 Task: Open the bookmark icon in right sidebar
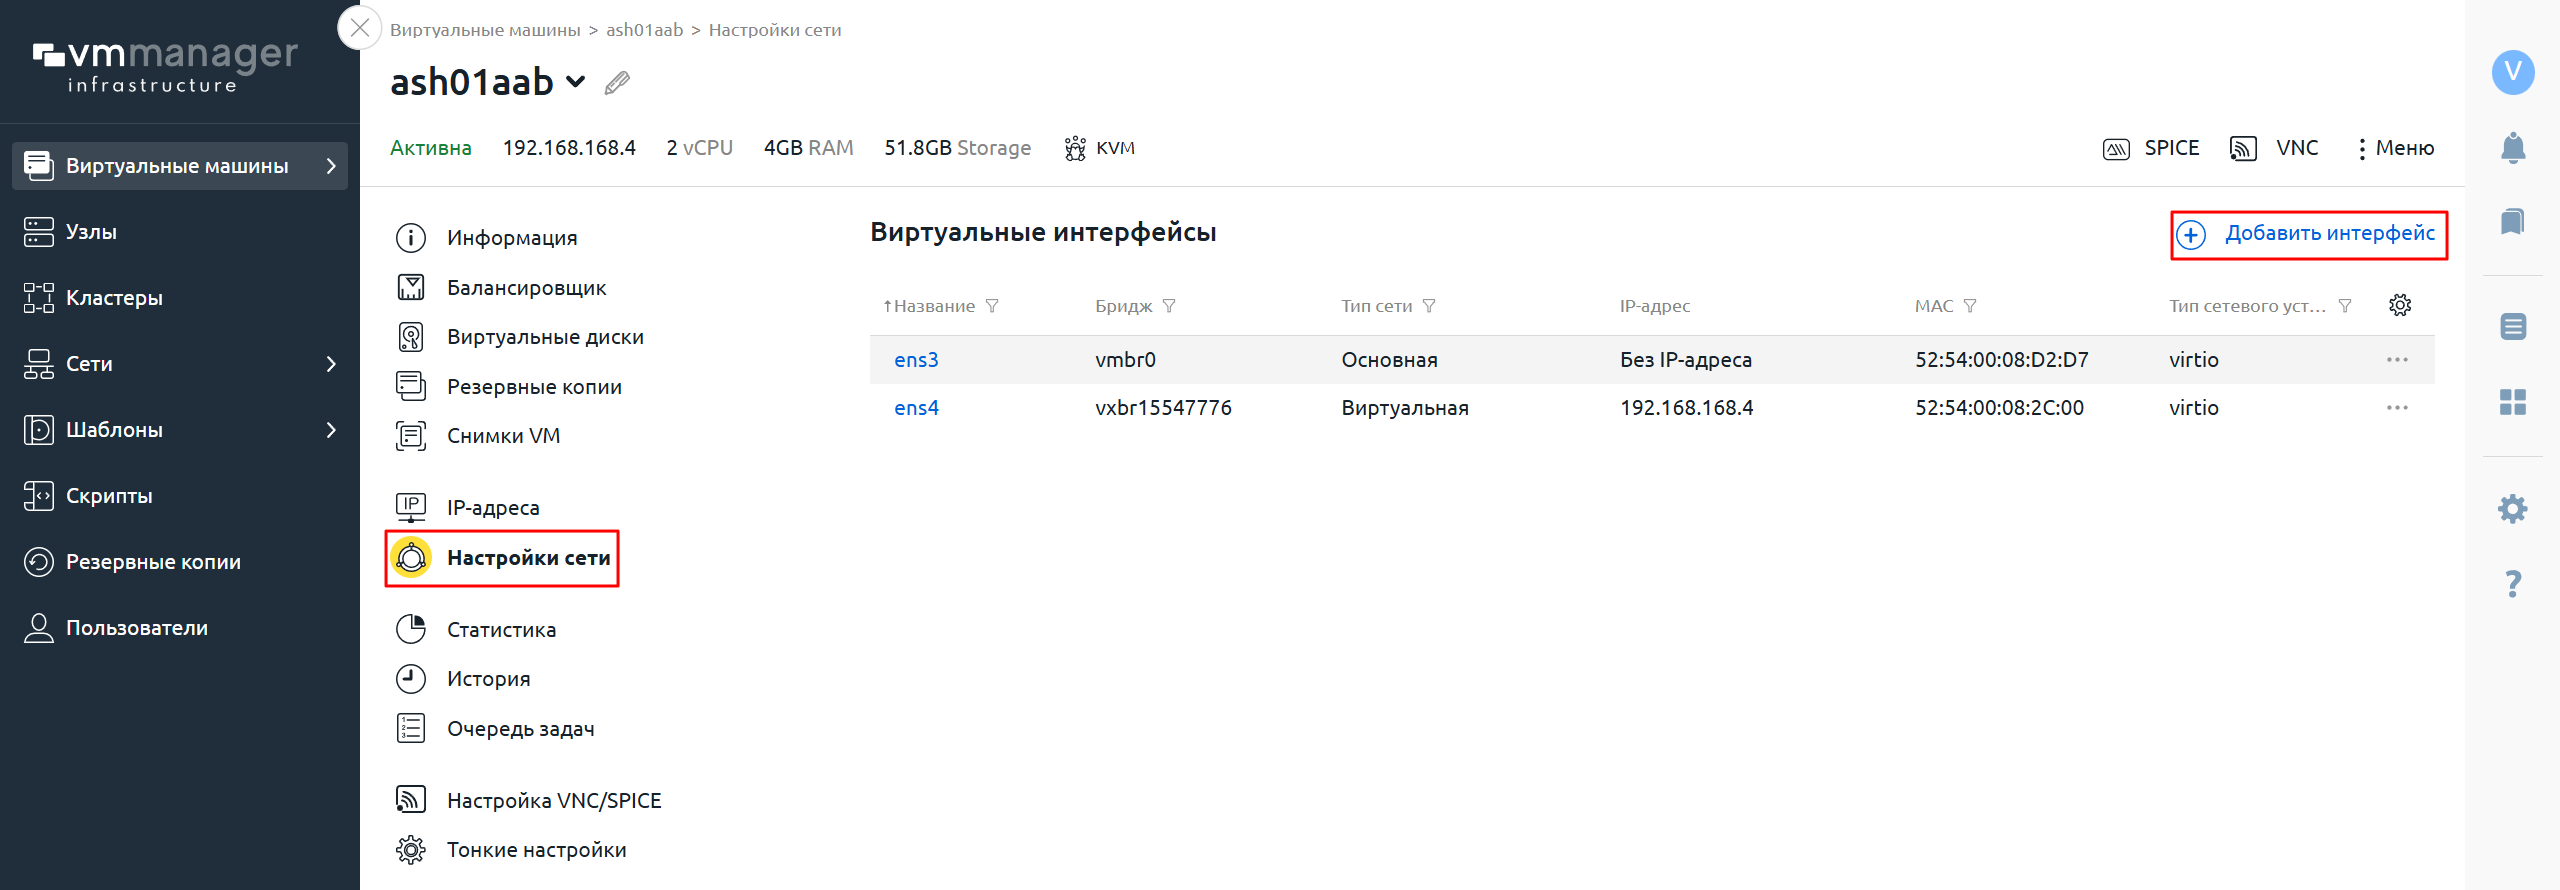coord(2512,221)
